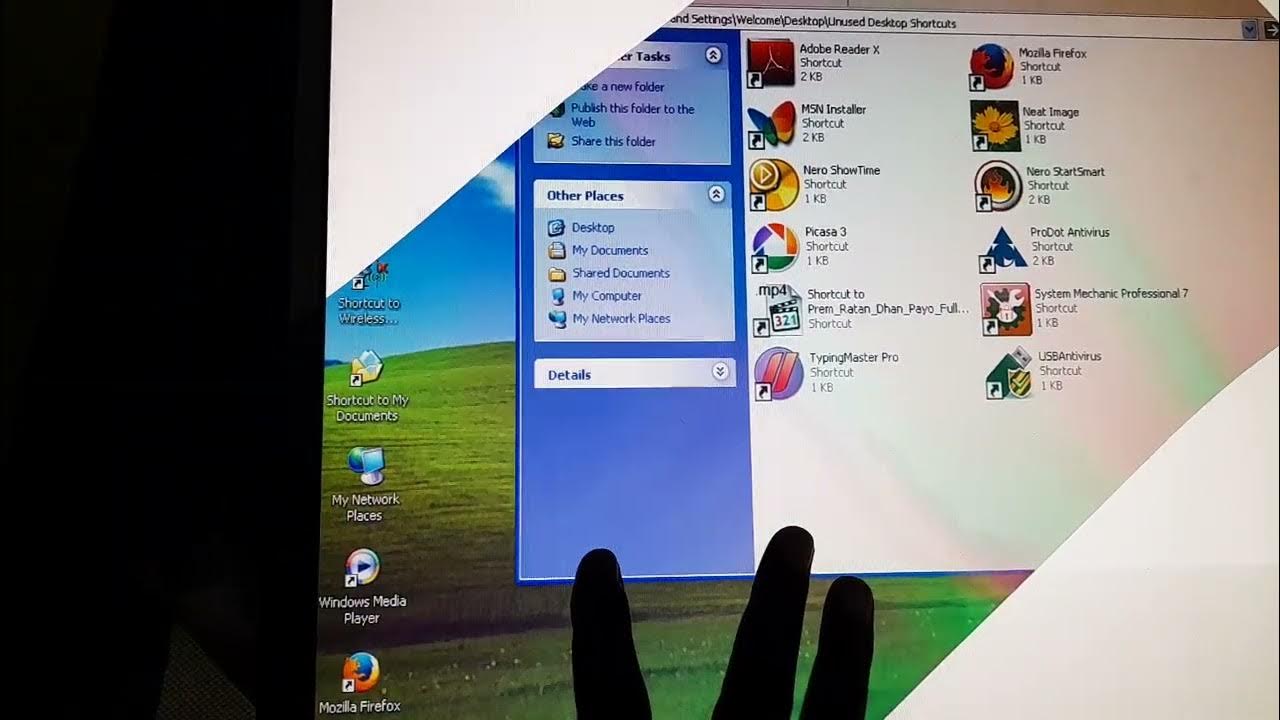Click the mp4 Prem_Ratan_Dhan_Payo shortcut icon
This screenshot has height=720, width=1280.
(x=777, y=309)
